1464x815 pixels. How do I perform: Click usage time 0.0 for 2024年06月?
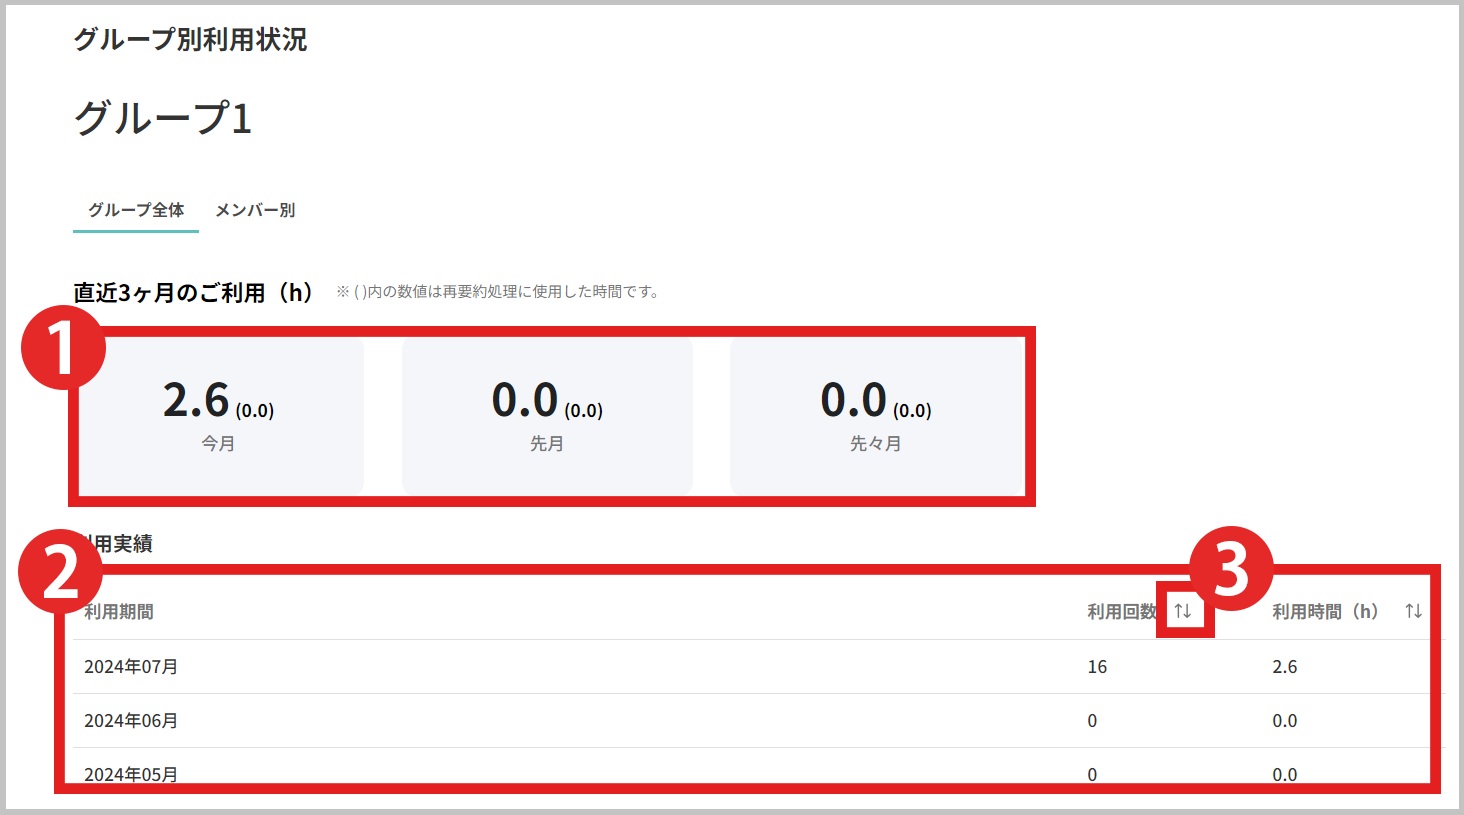(x=1285, y=721)
